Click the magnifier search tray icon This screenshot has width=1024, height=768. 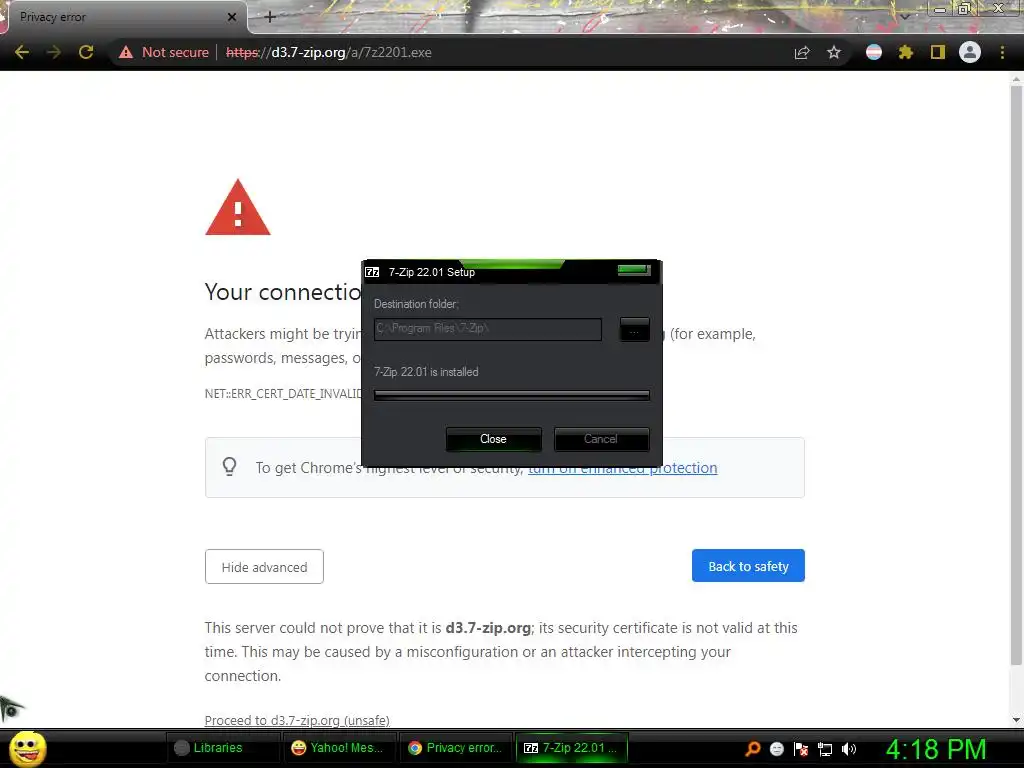pos(753,749)
